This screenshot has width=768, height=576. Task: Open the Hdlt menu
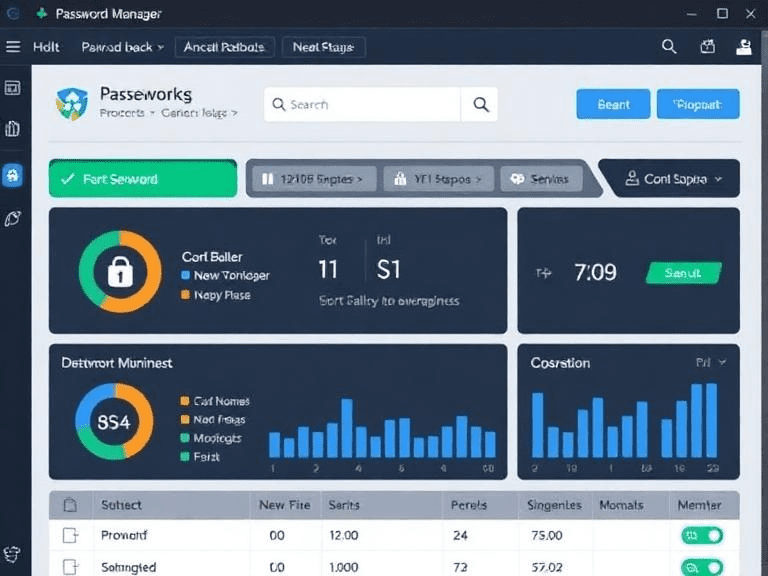[x=46, y=47]
